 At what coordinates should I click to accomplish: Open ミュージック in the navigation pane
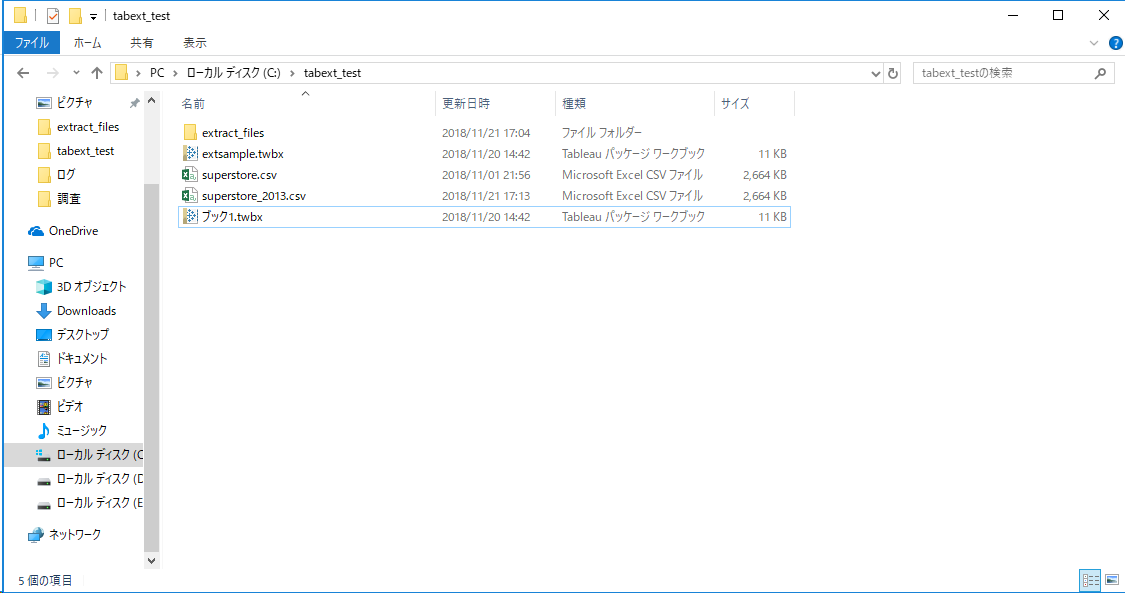tap(82, 430)
